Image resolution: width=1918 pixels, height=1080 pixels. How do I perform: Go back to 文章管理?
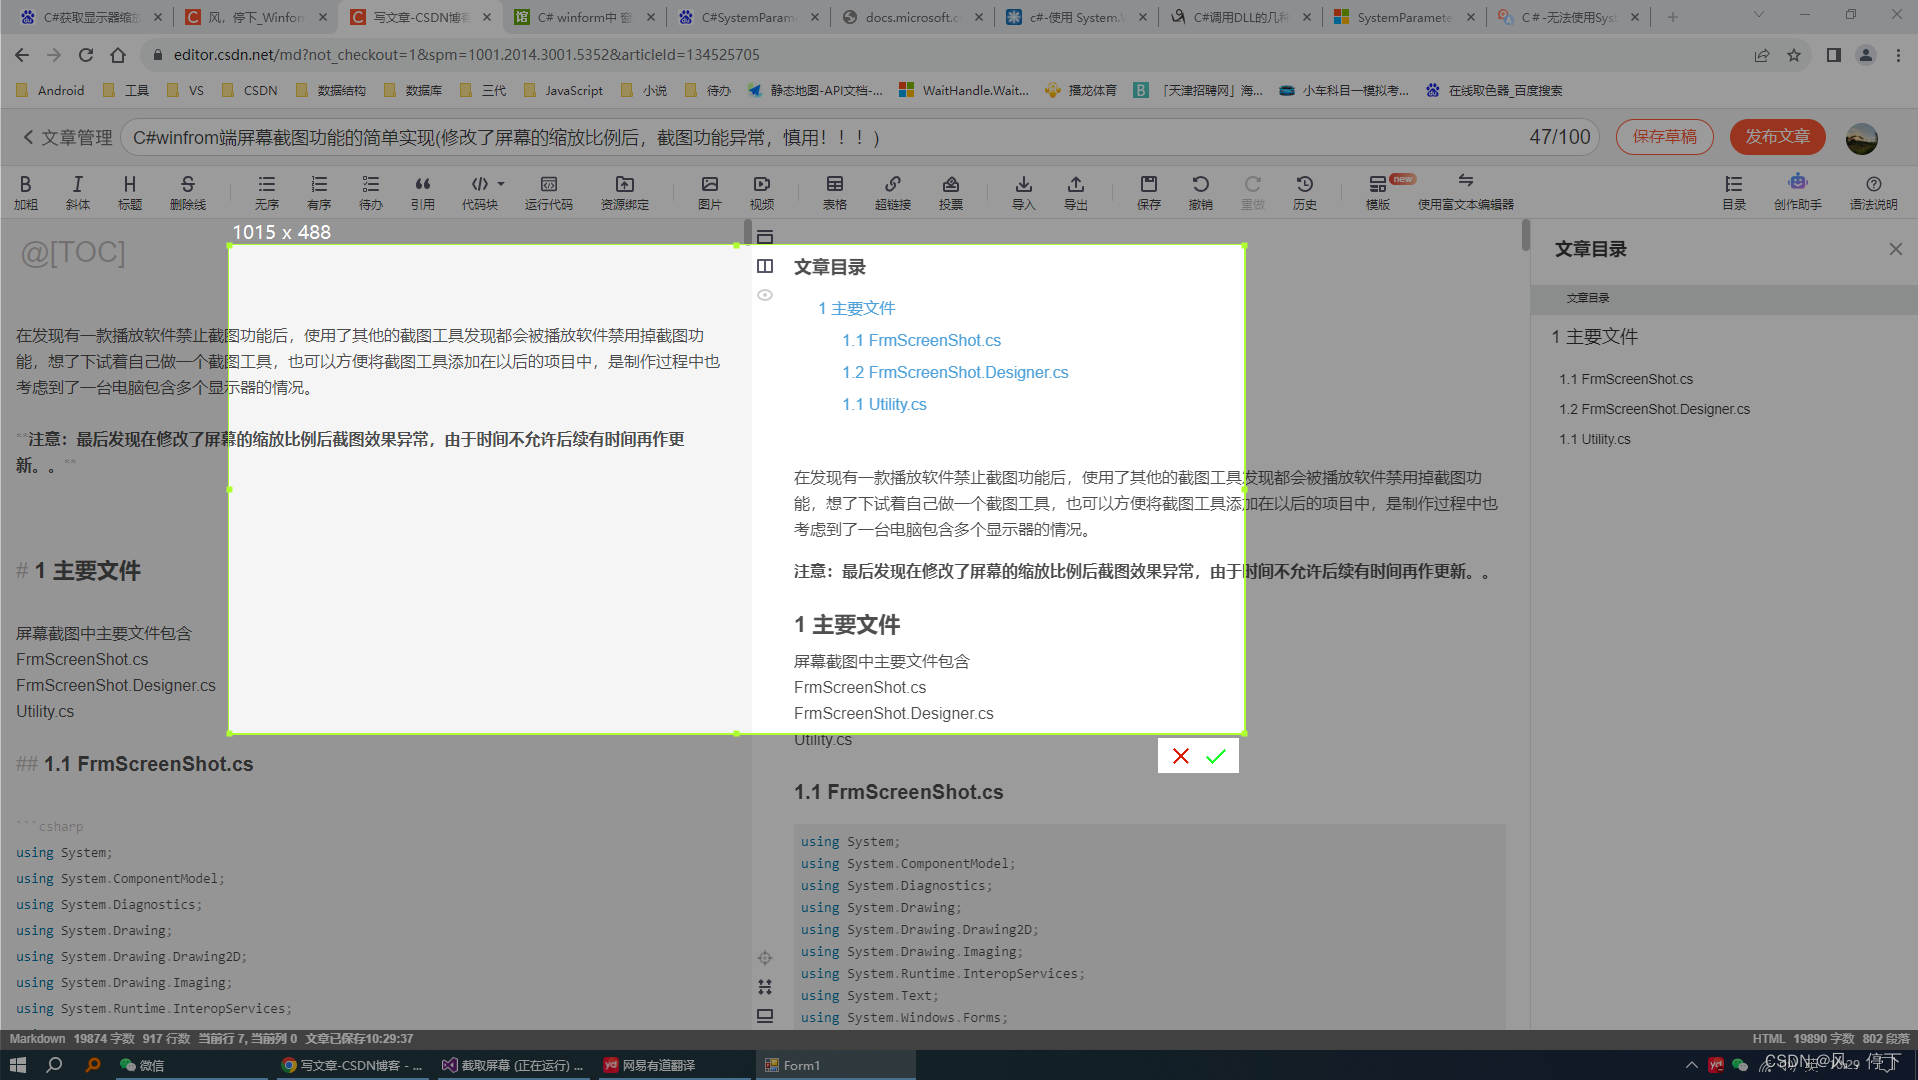[x=68, y=137]
